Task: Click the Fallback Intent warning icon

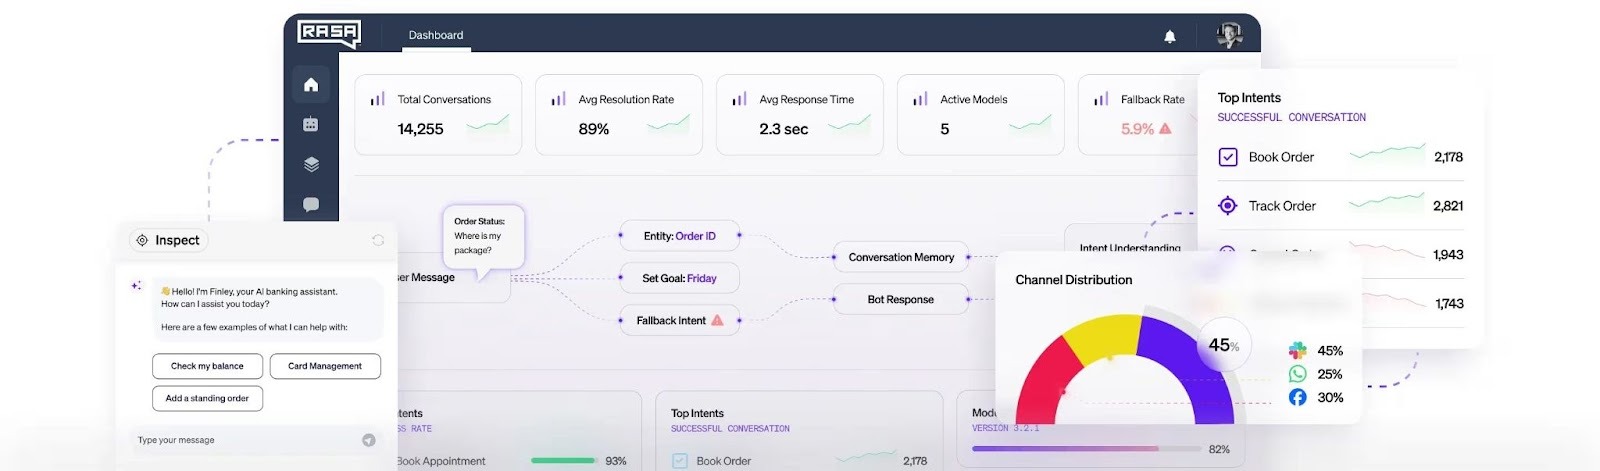Action: click(x=717, y=320)
